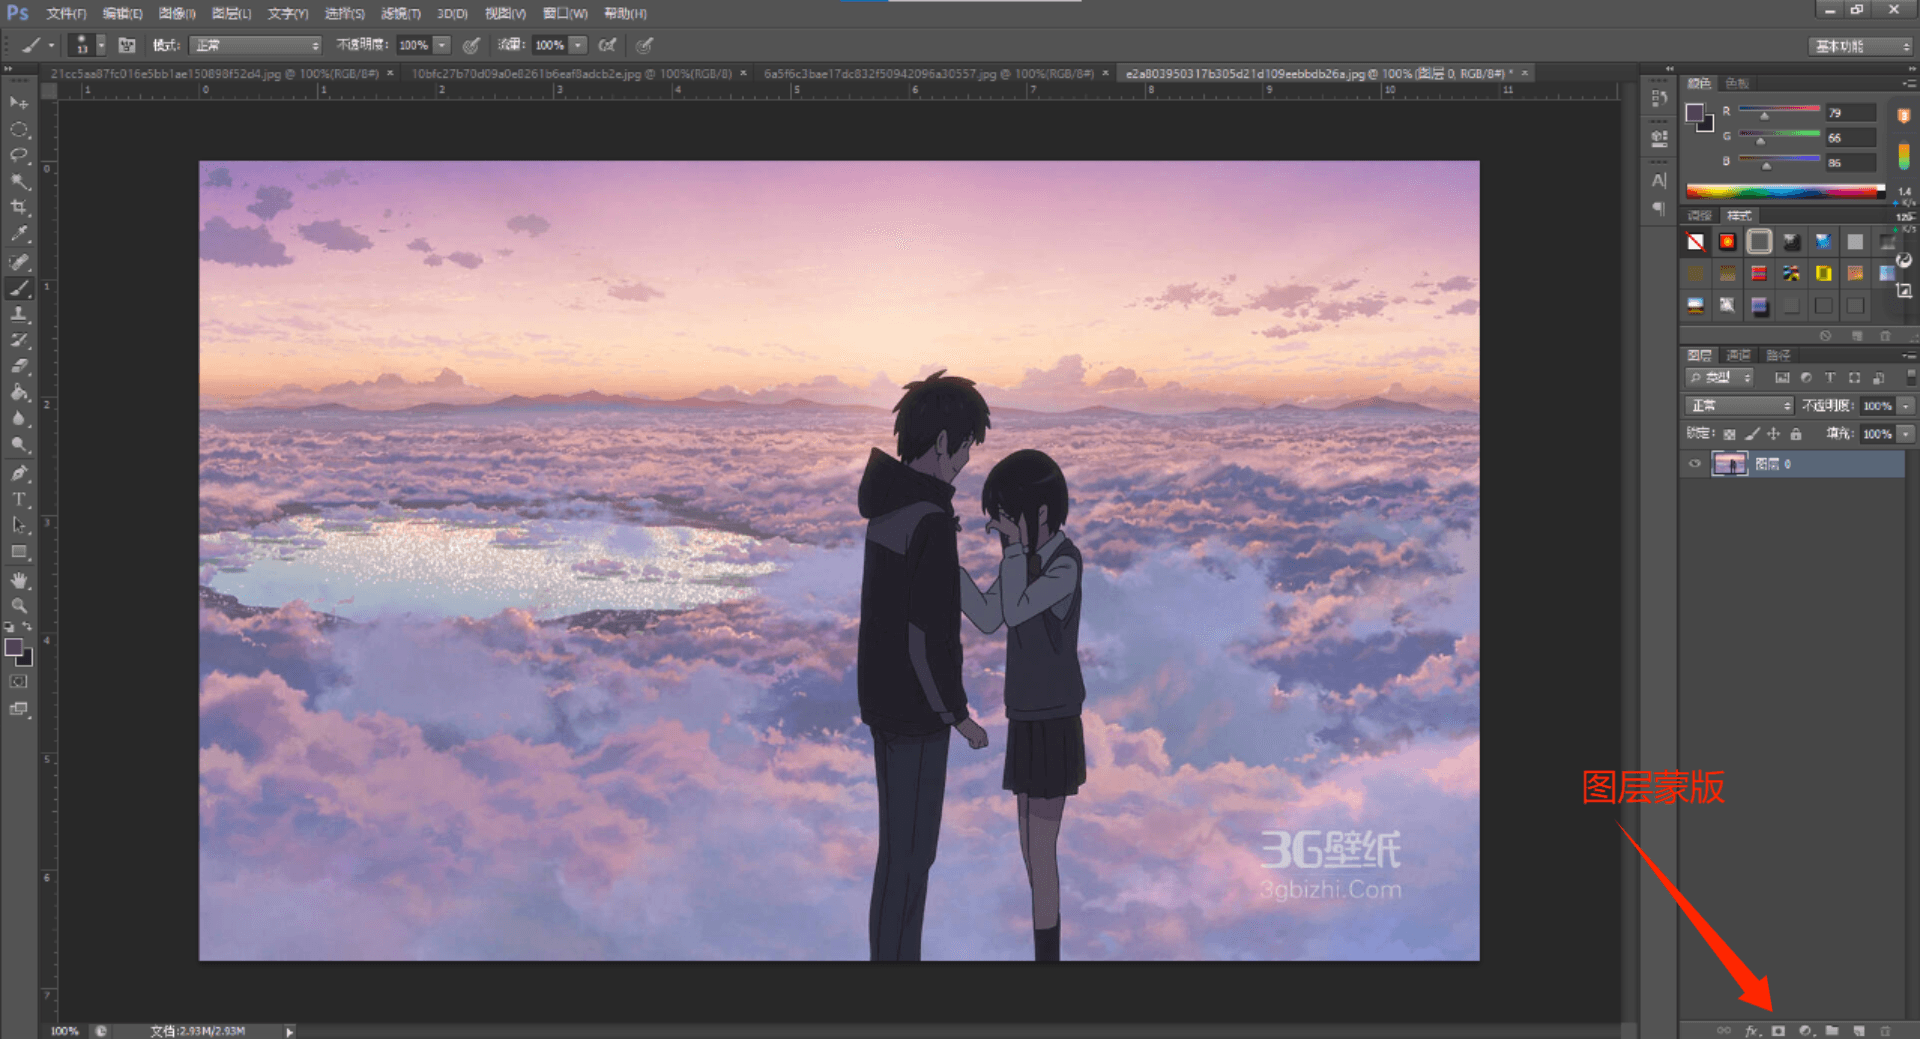Toggle lock transparent pixels

(1729, 434)
